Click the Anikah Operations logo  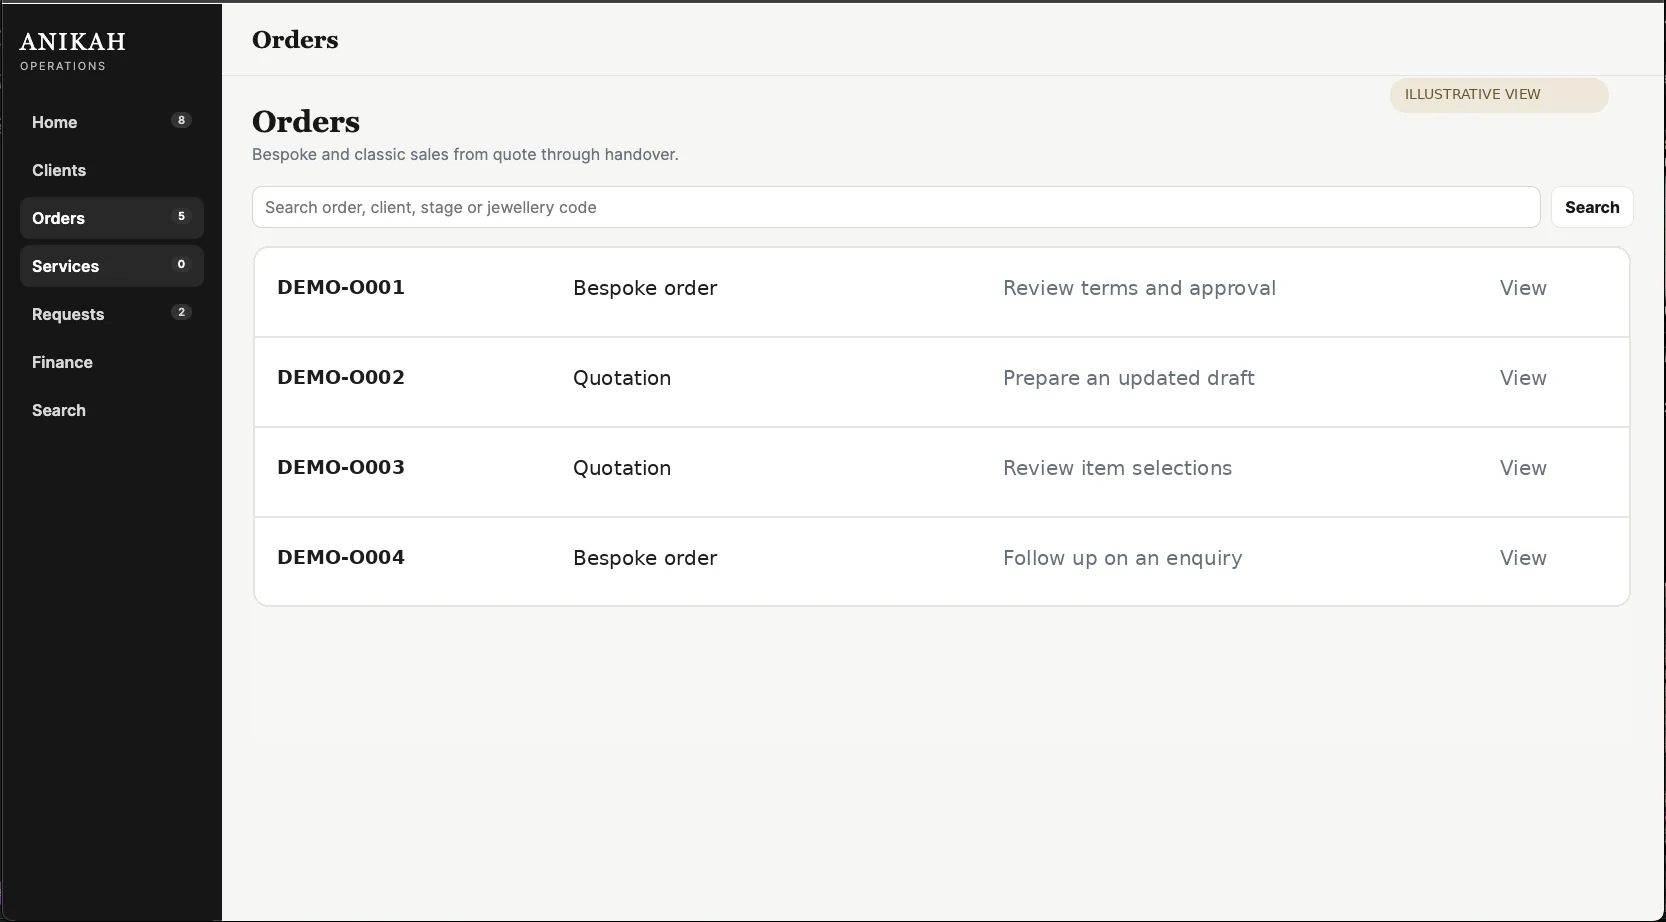tap(72, 51)
